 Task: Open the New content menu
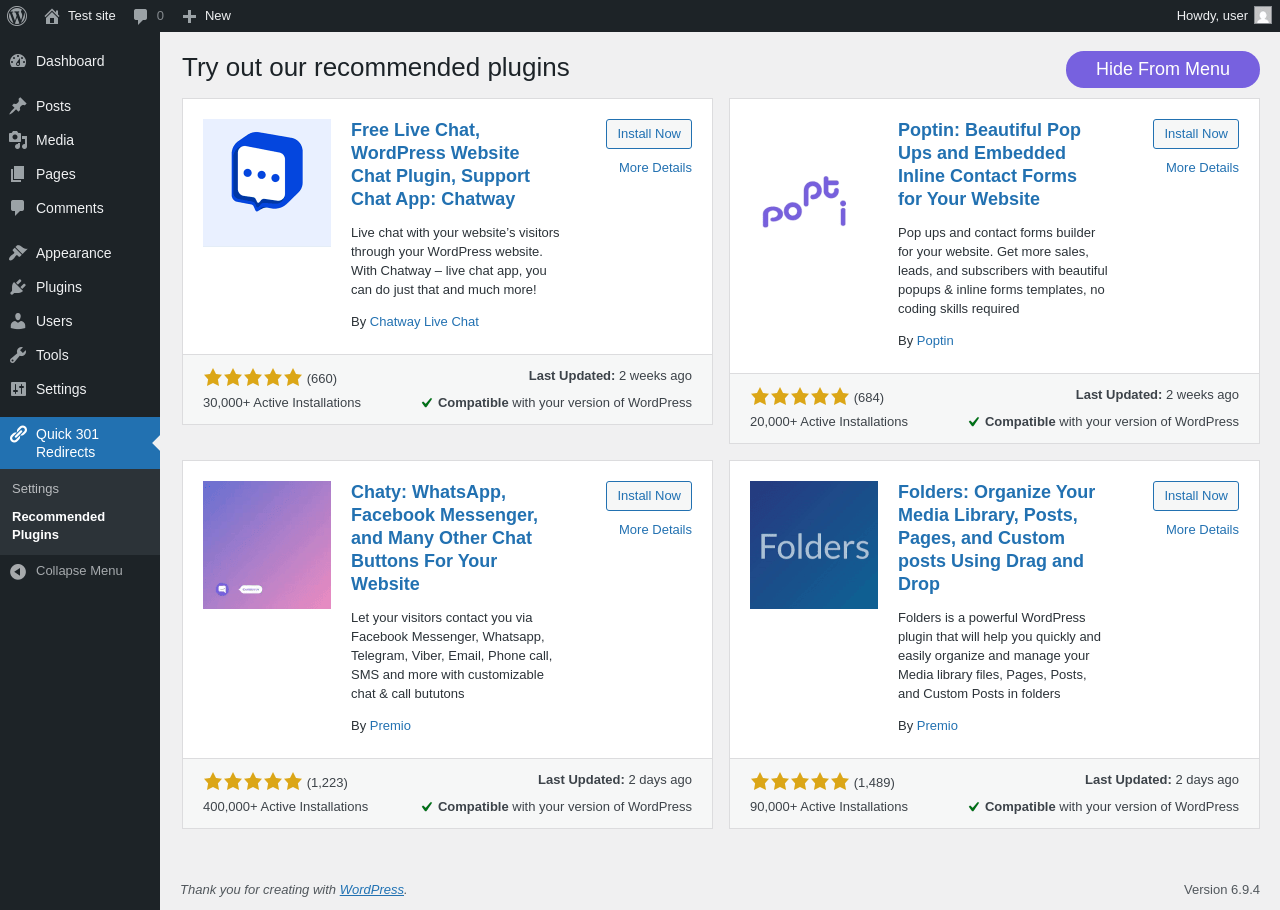[206, 16]
